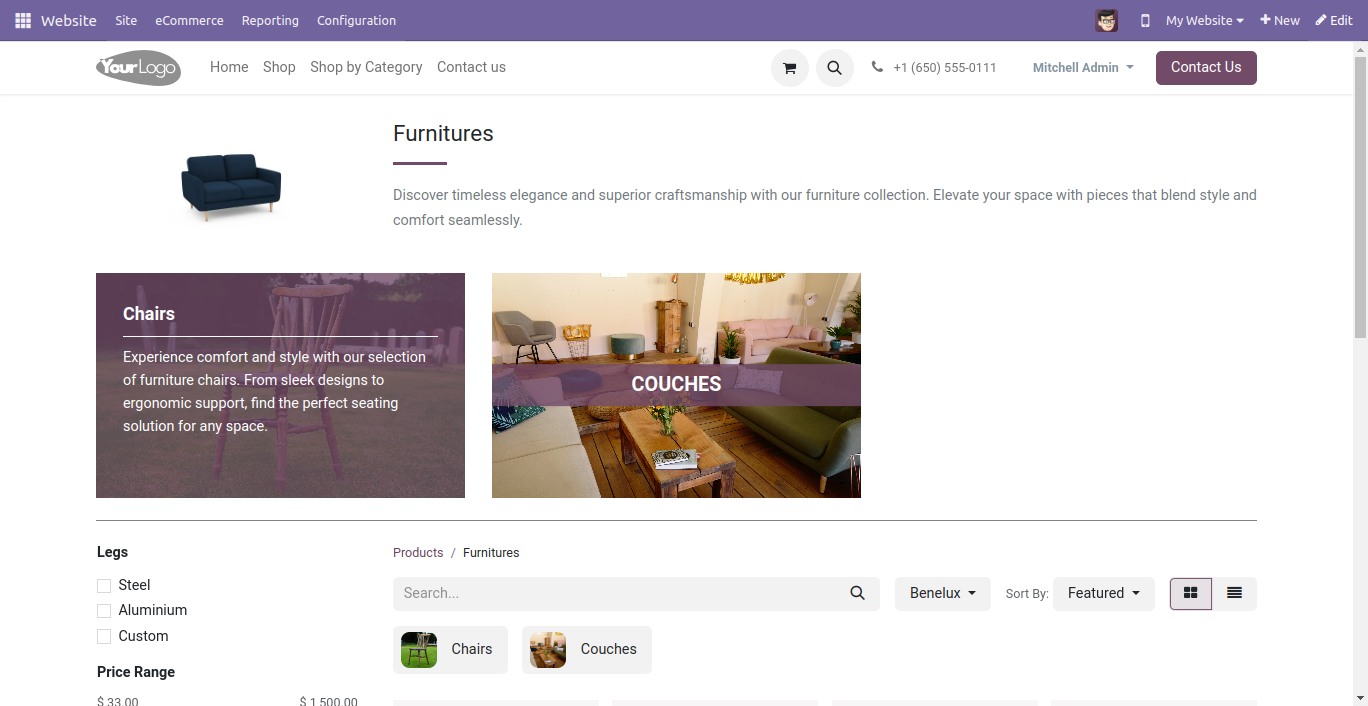Click the blue sofa category image

(231, 187)
